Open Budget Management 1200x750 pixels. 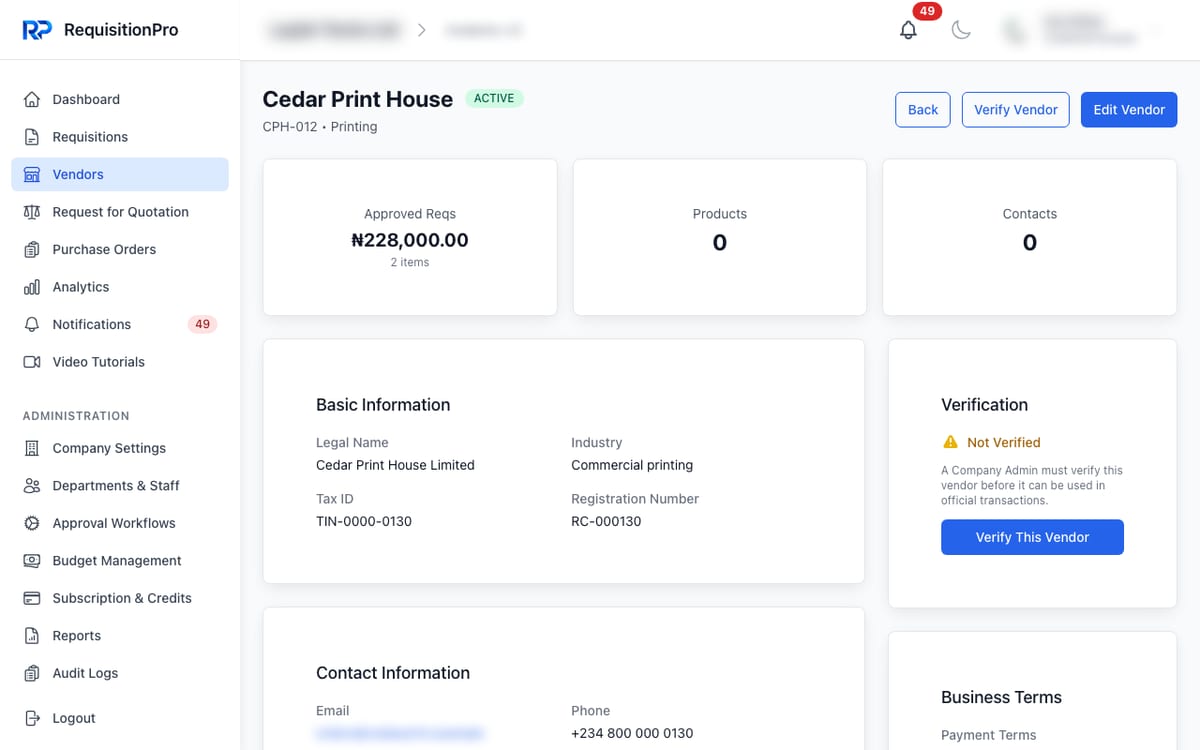pyautogui.click(x=120, y=561)
